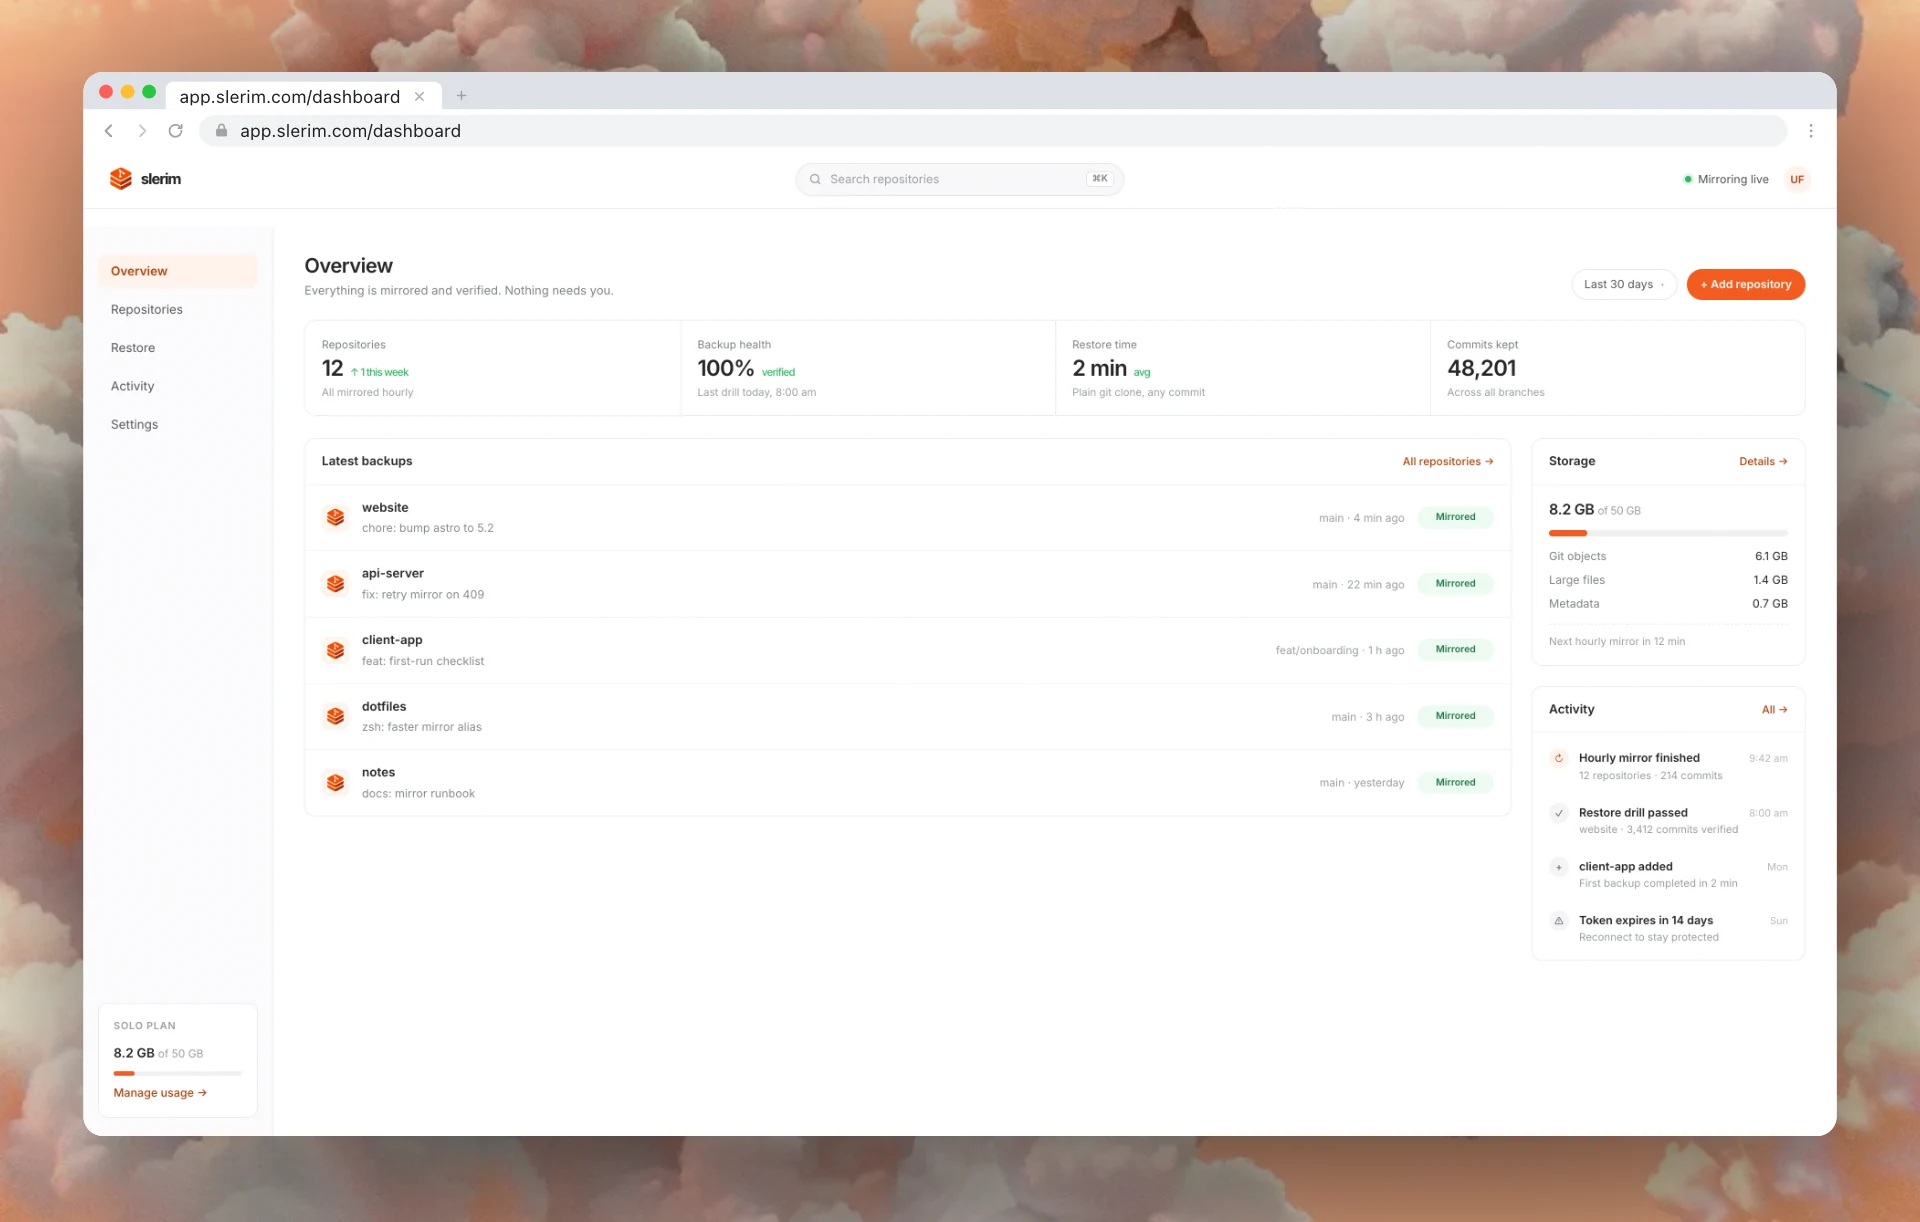Click the Hourly mirror finished activity icon
Image resolution: width=1920 pixels, height=1222 pixels.
click(x=1558, y=758)
